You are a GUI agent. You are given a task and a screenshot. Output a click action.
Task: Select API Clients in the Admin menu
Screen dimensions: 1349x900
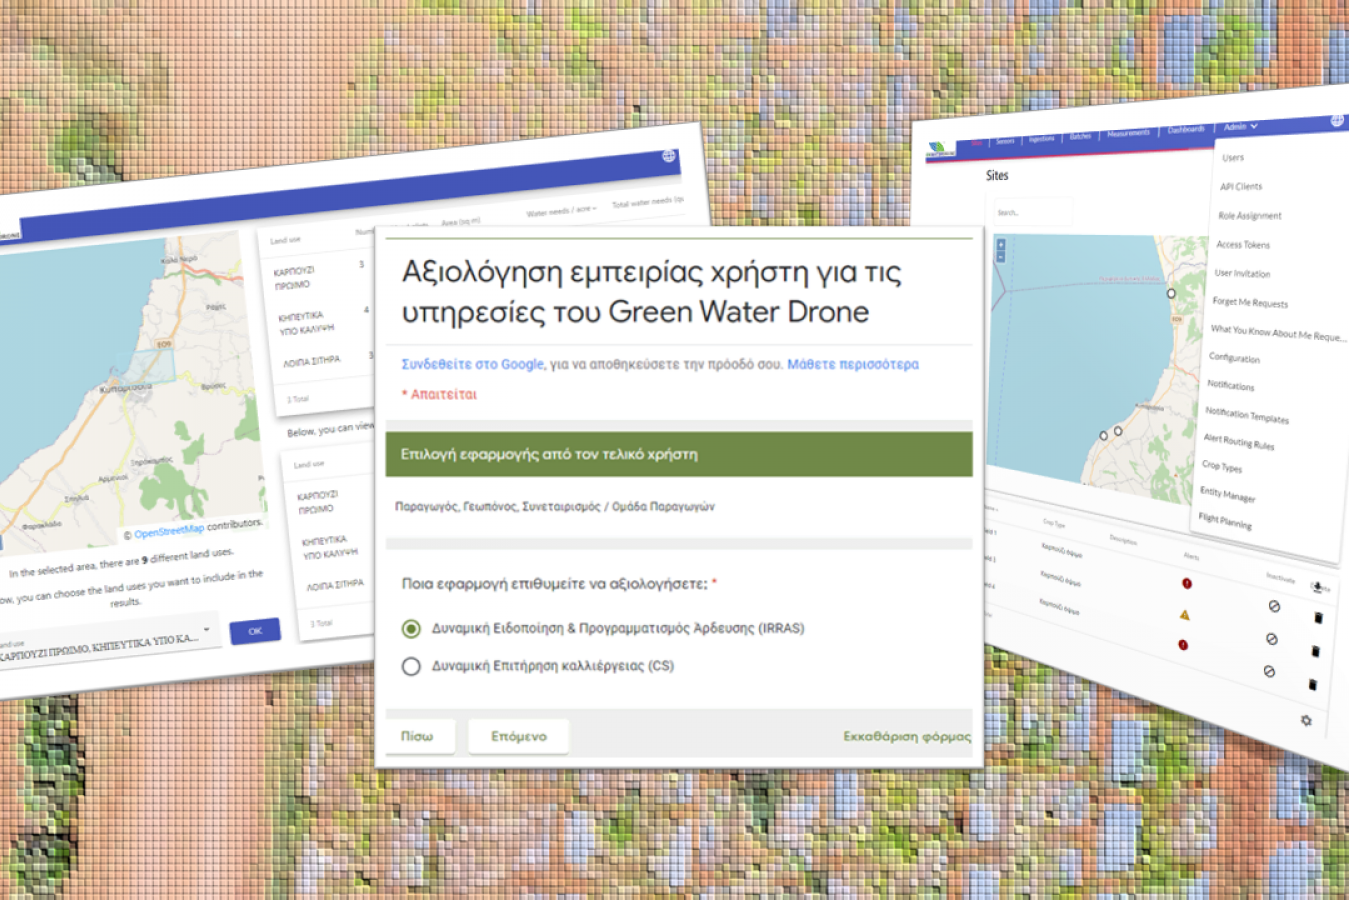(1241, 187)
